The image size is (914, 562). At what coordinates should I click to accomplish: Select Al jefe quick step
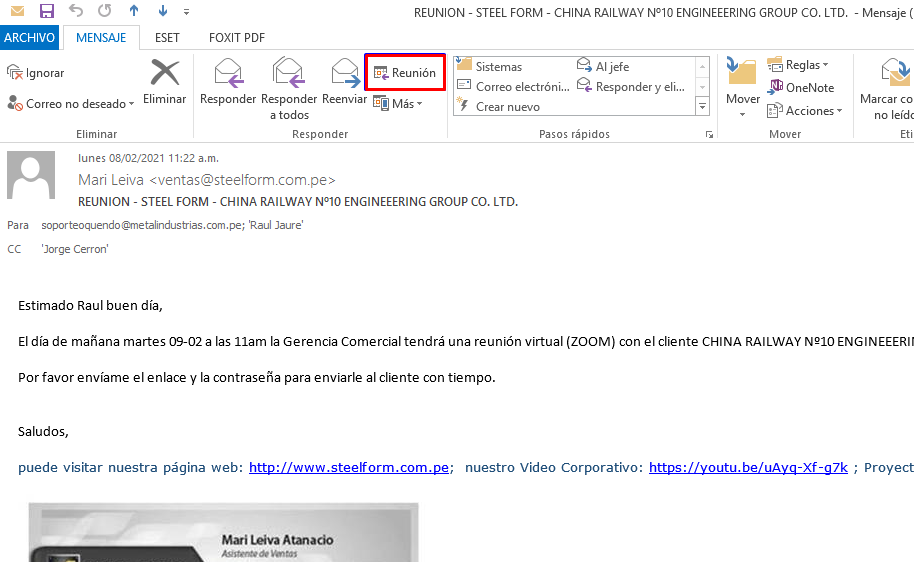[x=603, y=66]
